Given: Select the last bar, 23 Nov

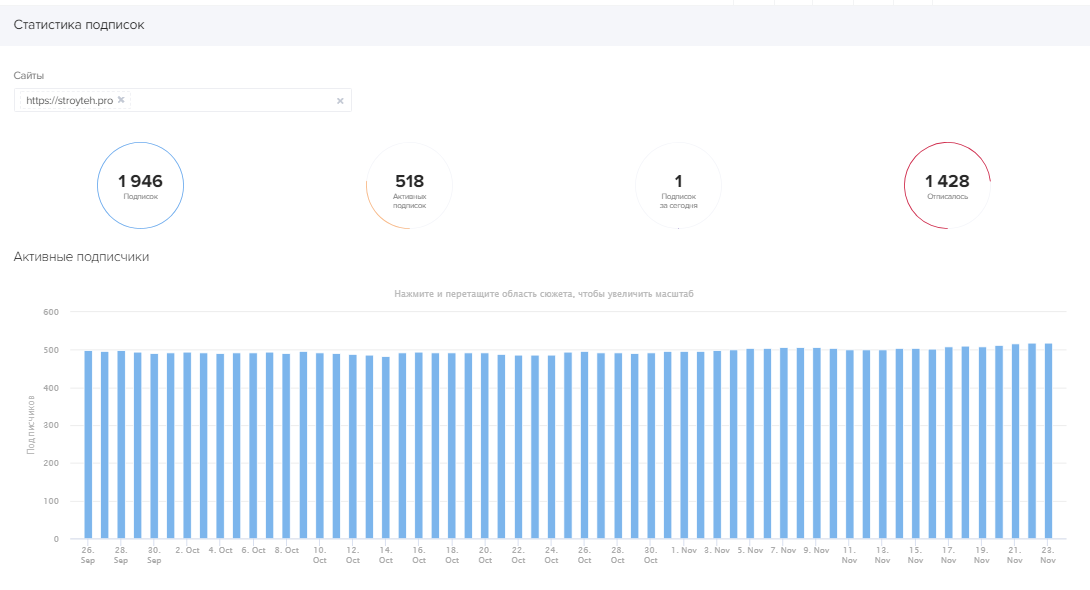Looking at the screenshot, I should [1048, 442].
